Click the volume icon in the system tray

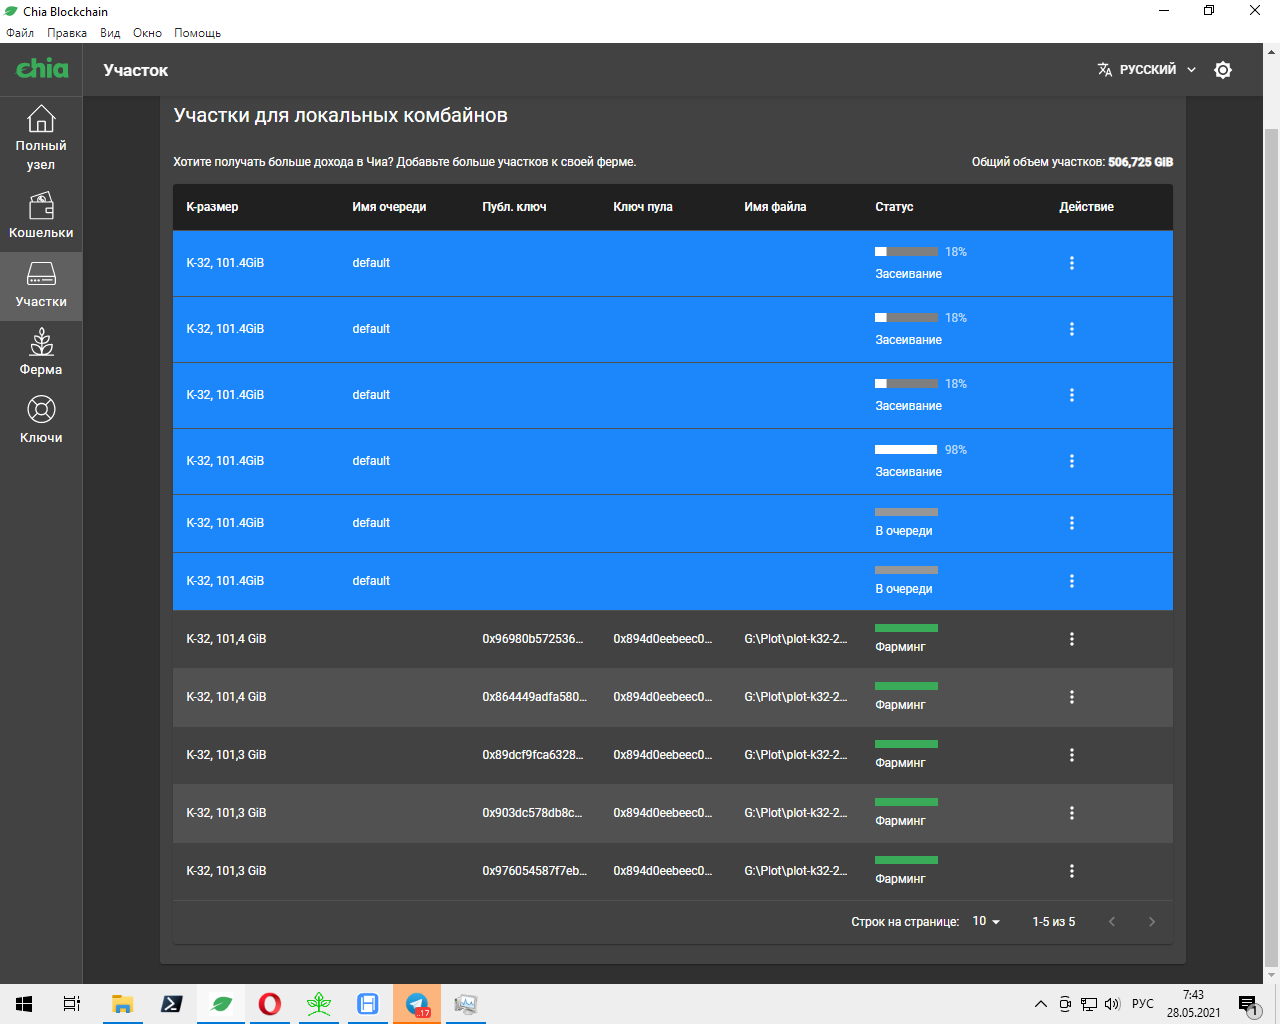pyautogui.click(x=1112, y=1004)
